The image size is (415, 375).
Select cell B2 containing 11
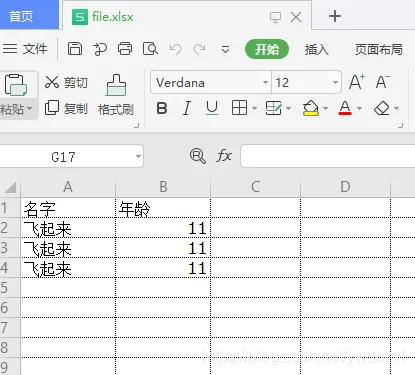pos(163,228)
